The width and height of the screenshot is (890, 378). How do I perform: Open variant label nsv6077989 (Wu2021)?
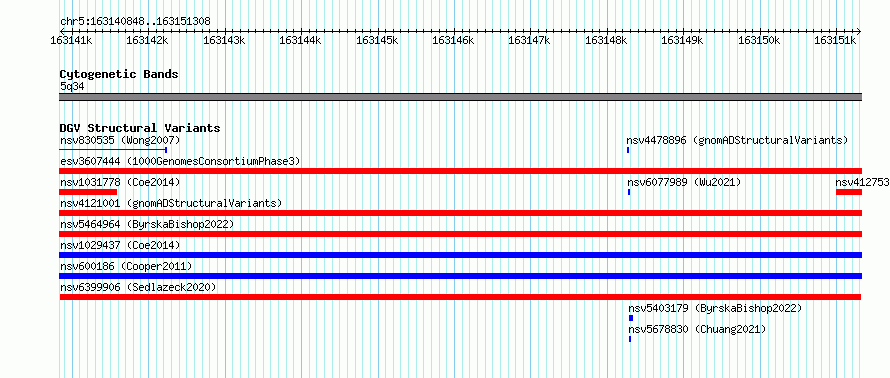pos(684,182)
